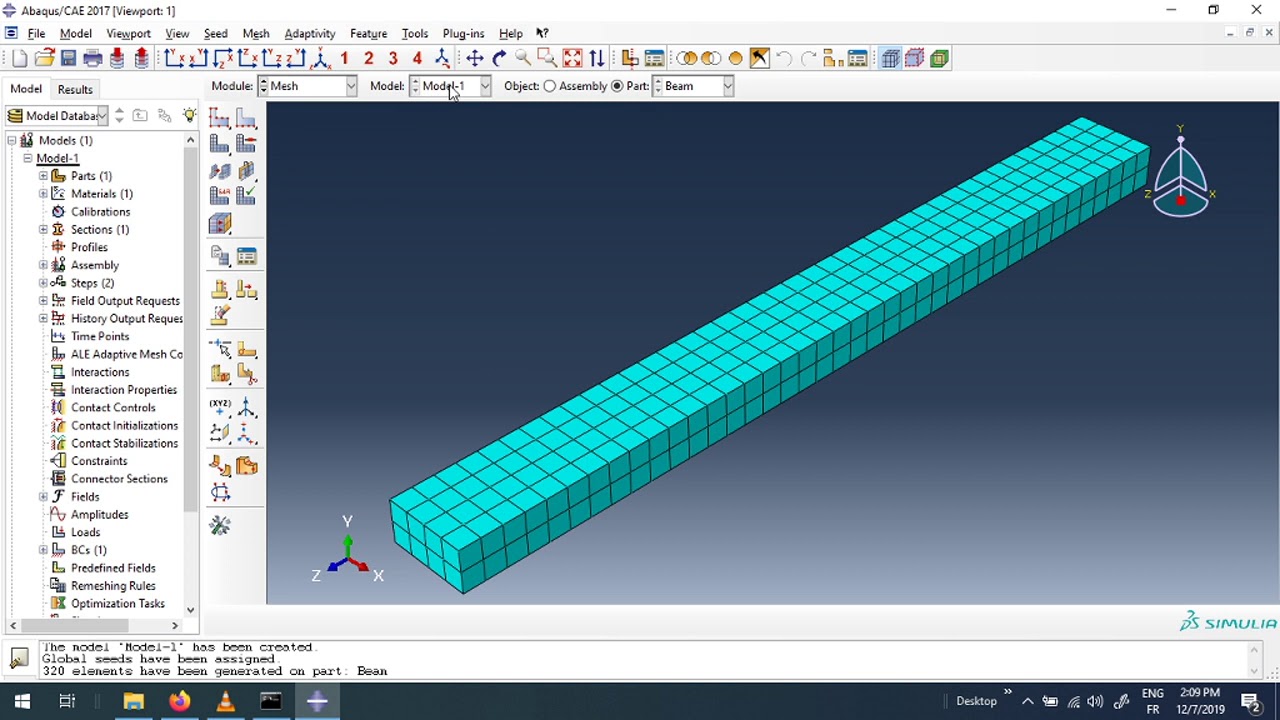Screen dimensions: 1280x720
Task: Select Calibrations in the model tree
Action: coord(100,212)
